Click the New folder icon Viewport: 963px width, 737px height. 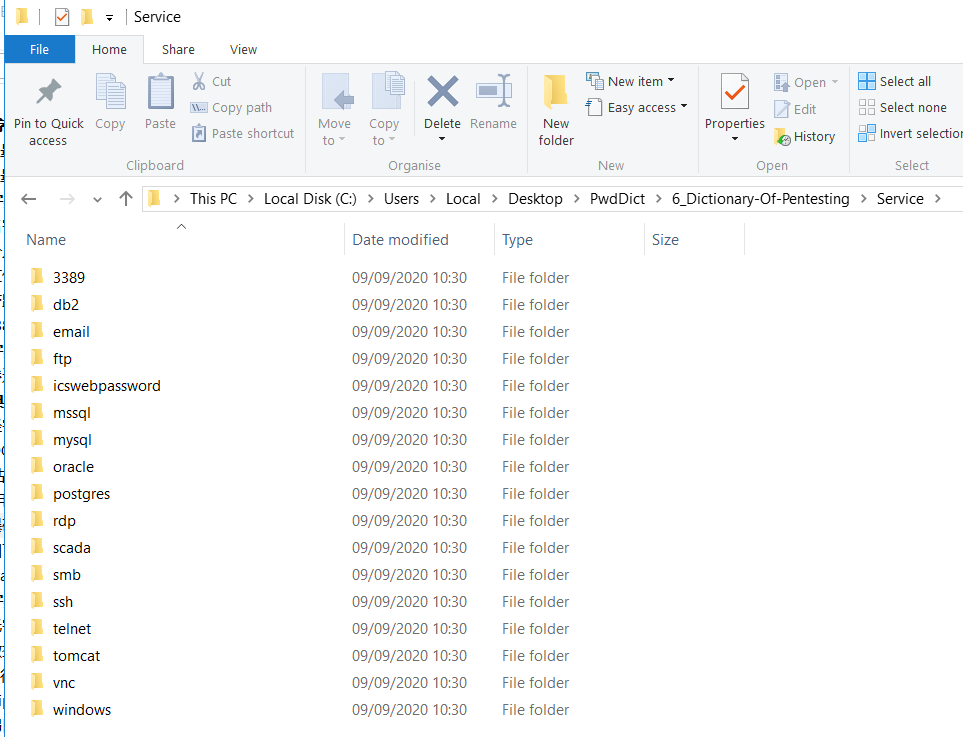pos(556,93)
